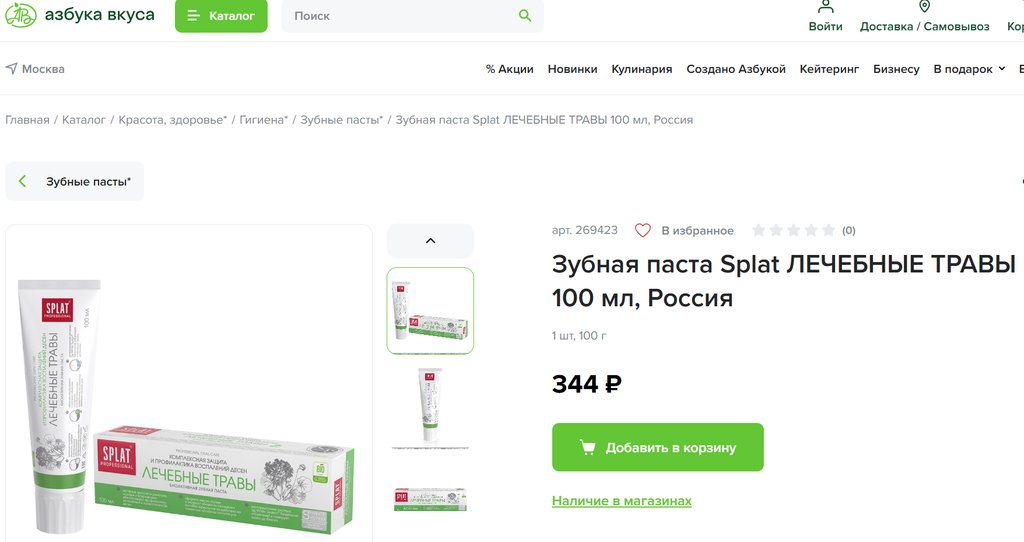This screenshot has width=1024, height=542.
Task: Open the Наличие в магазинах link
Action: (622, 501)
